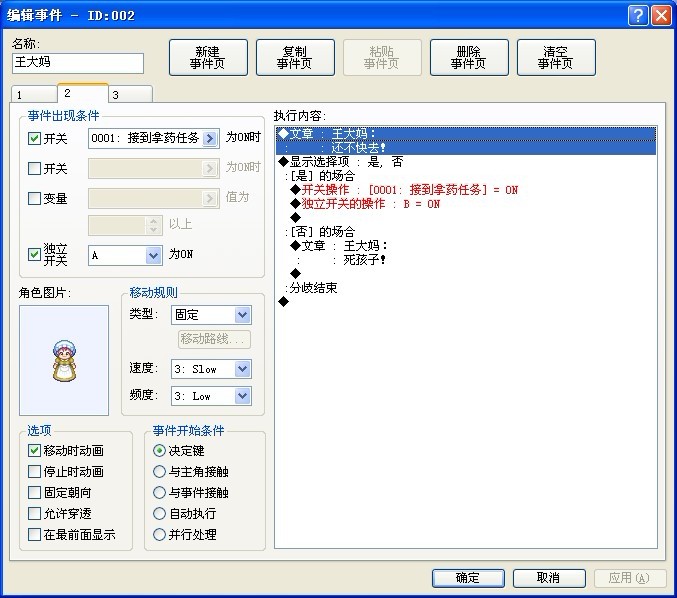This screenshot has width=677, height=598.
Task: Select 自动执行 trigger radio button
Action: (159, 513)
